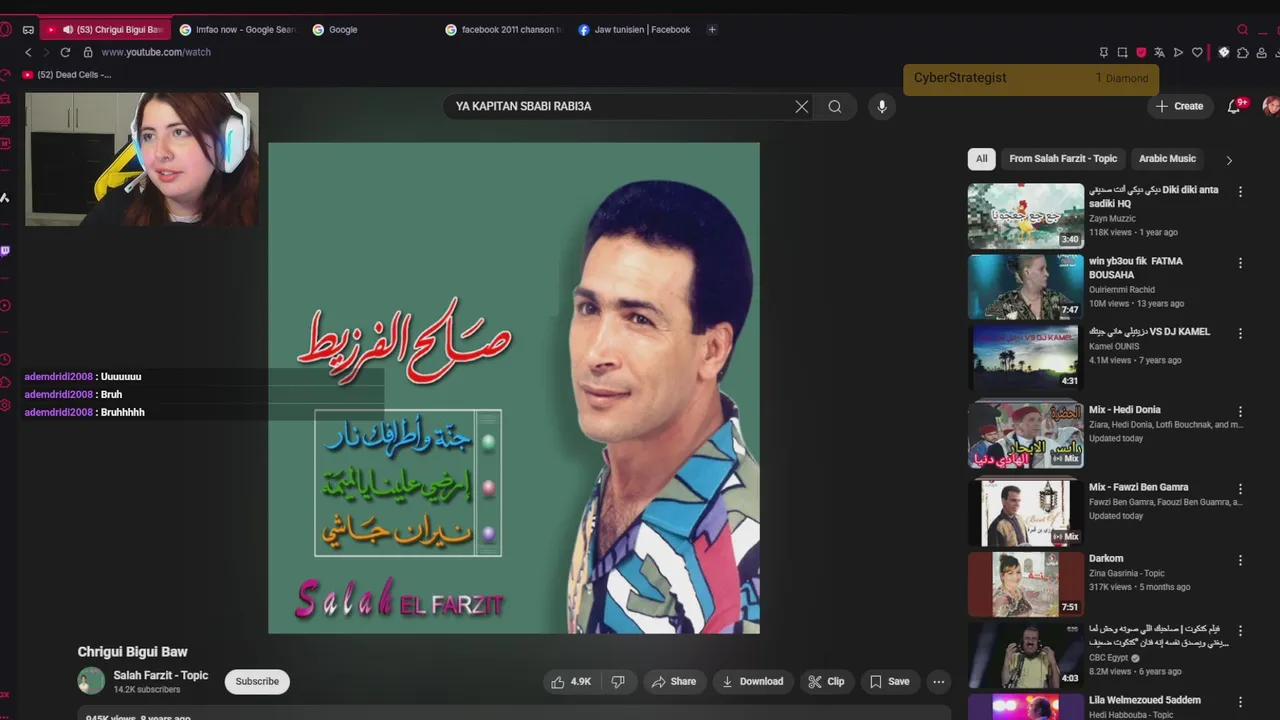Open the sidebar player icon
The width and height of the screenshot is (1280, 720).
[5, 305]
